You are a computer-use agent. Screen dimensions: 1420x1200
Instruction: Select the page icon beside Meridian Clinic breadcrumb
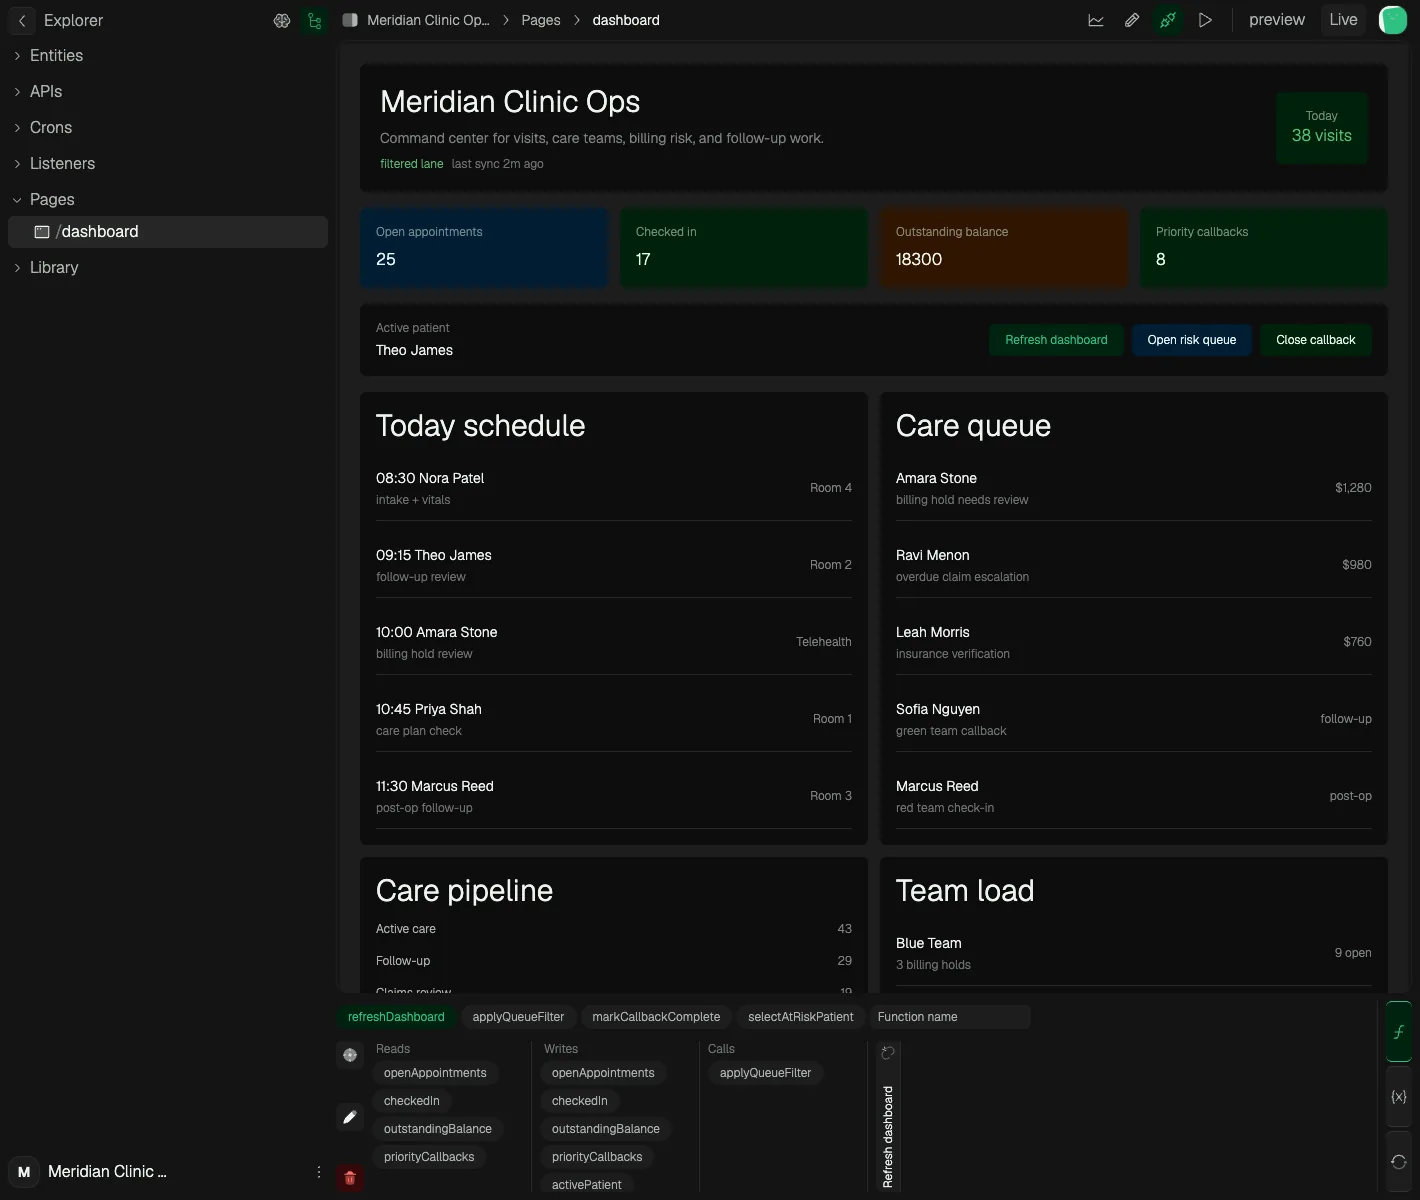tap(350, 20)
